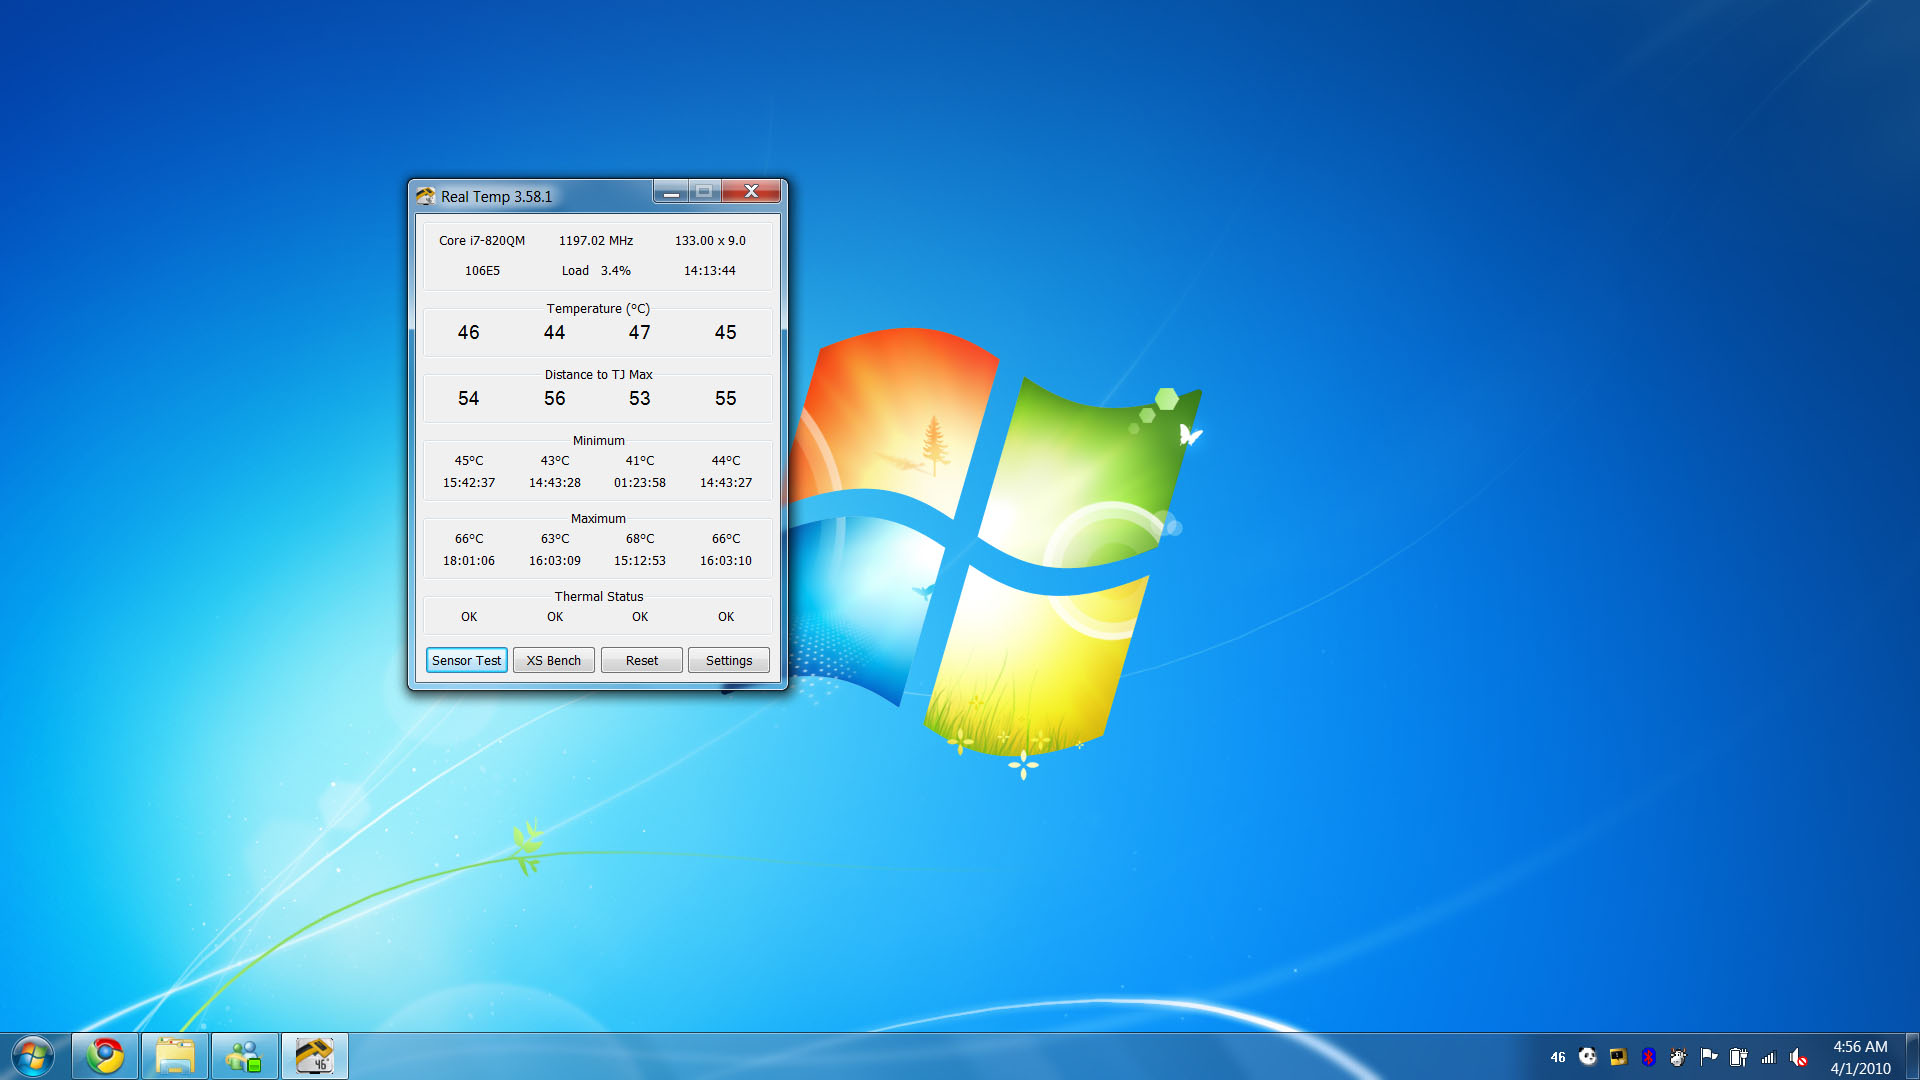
Task: Click the core temperature reading 47
Action: point(640,333)
